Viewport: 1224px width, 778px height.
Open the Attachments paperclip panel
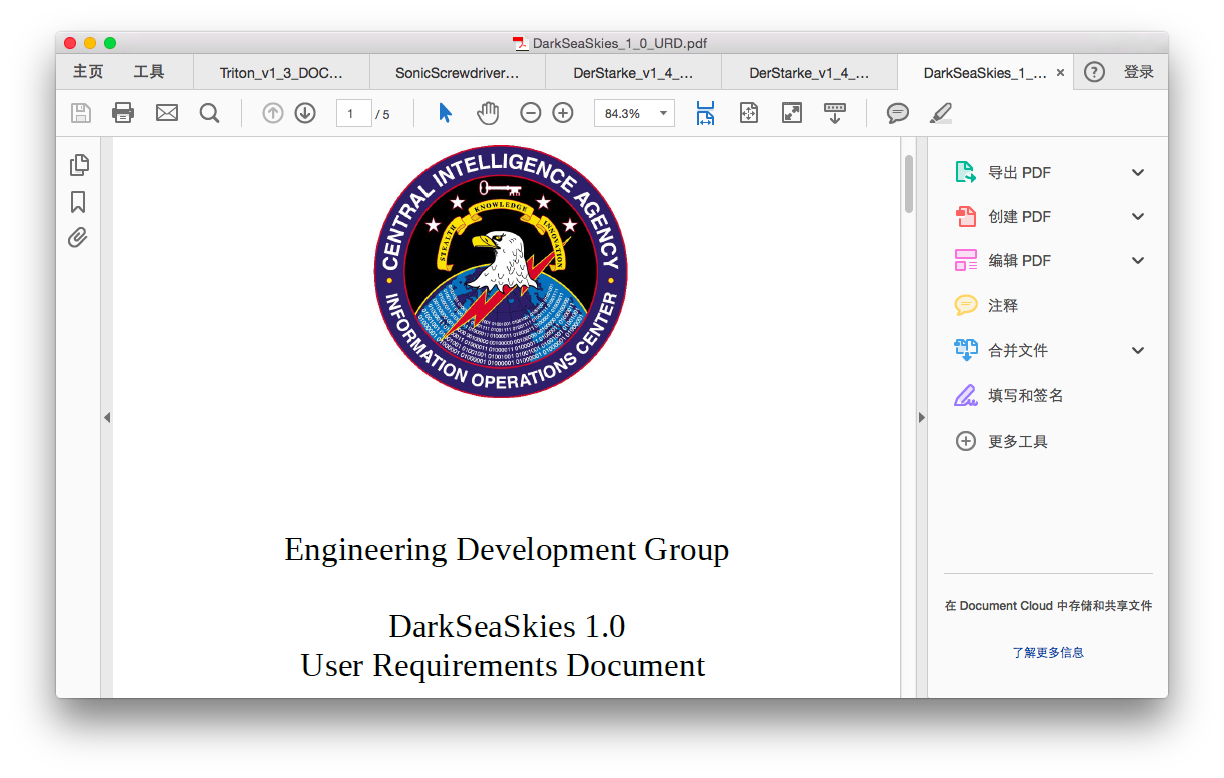pyautogui.click(x=78, y=238)
